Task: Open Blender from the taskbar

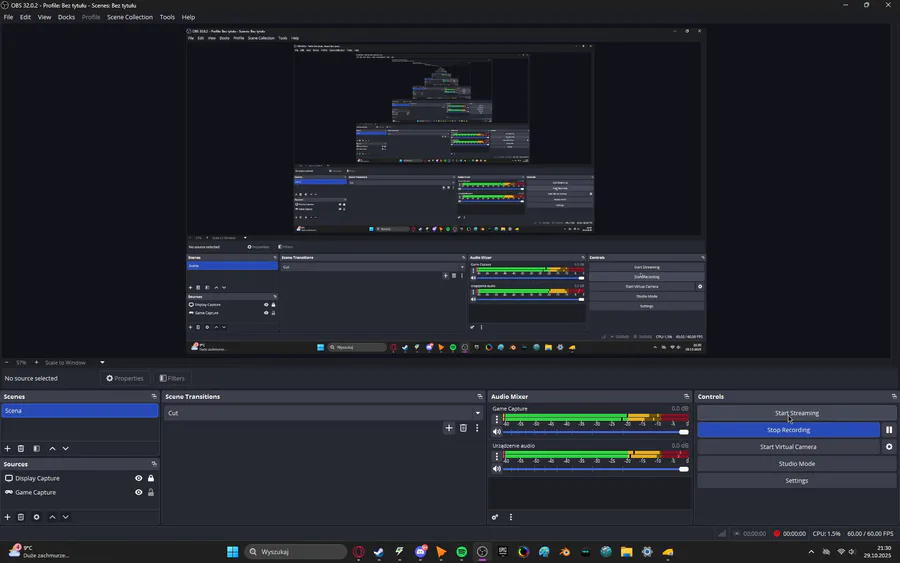Action: tap(565, 552)
